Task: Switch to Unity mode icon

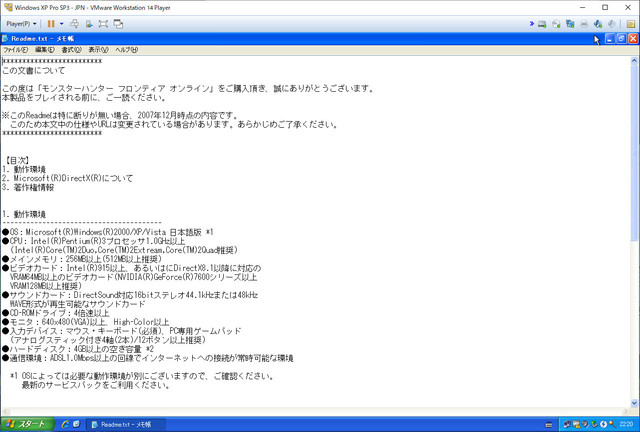Action: click(118, 24)
